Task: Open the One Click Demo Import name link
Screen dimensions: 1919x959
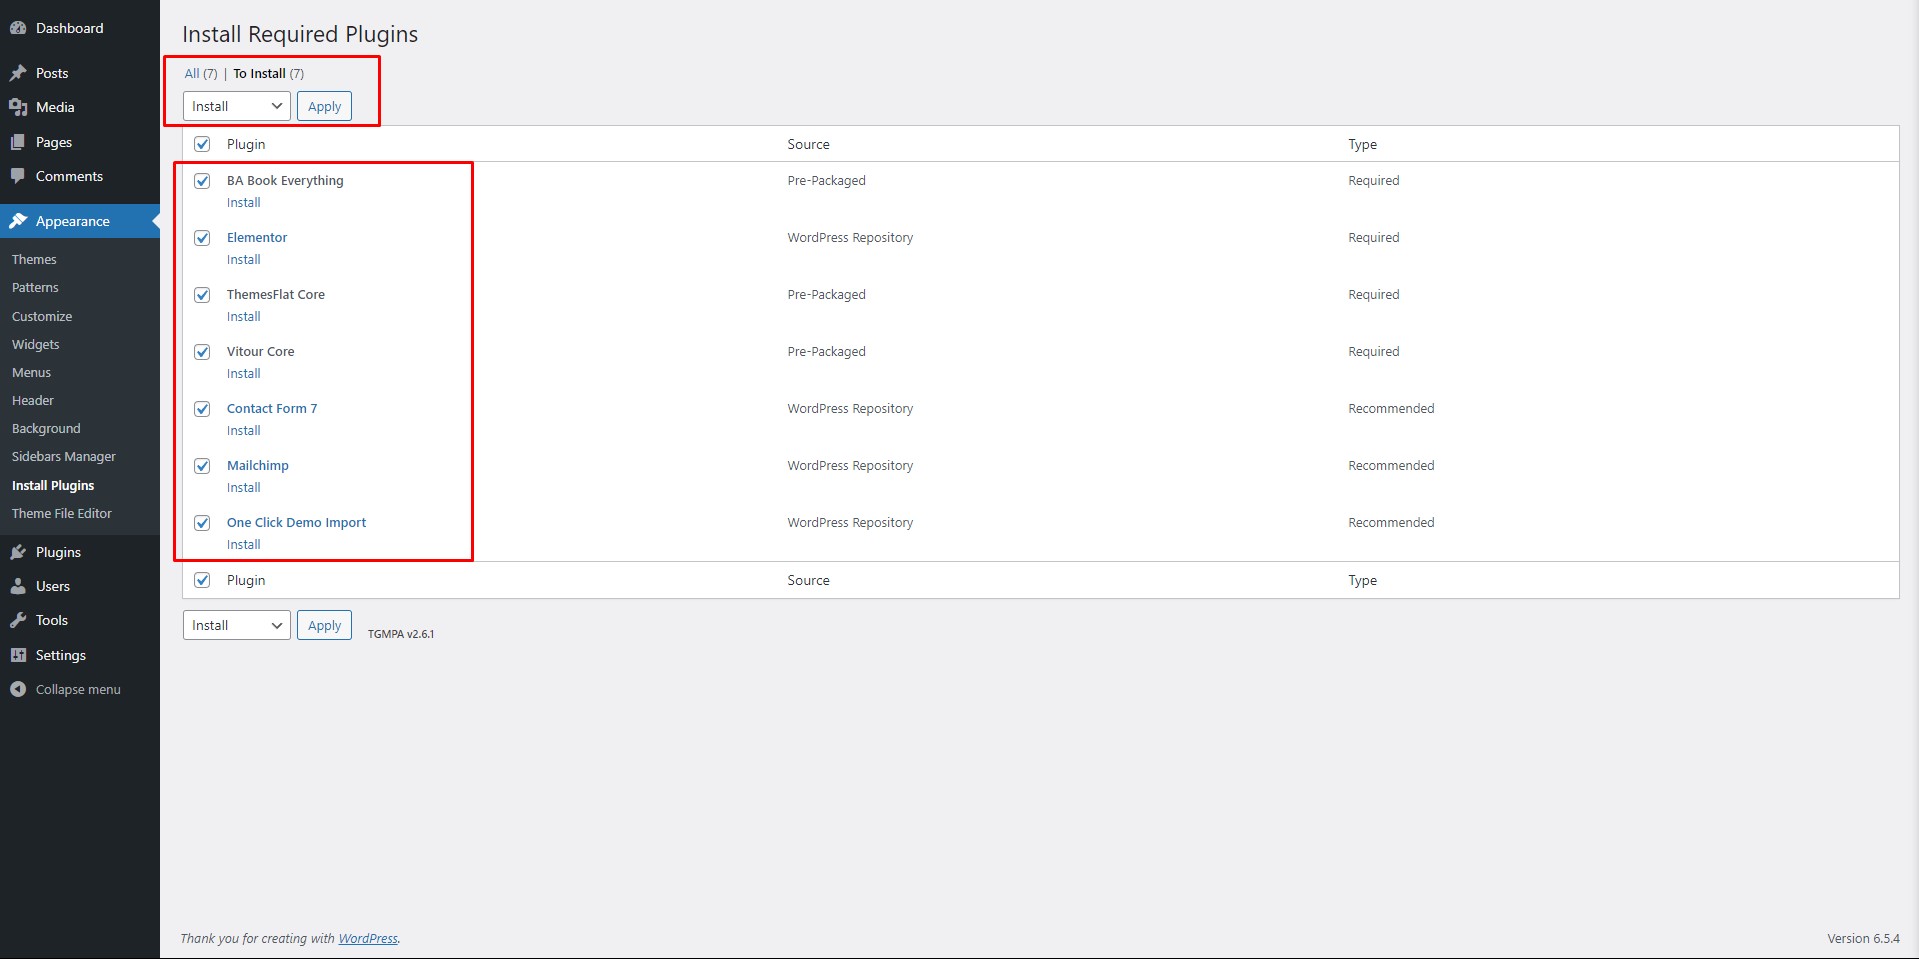Action: pyautogui.click(x=296, y=522)
